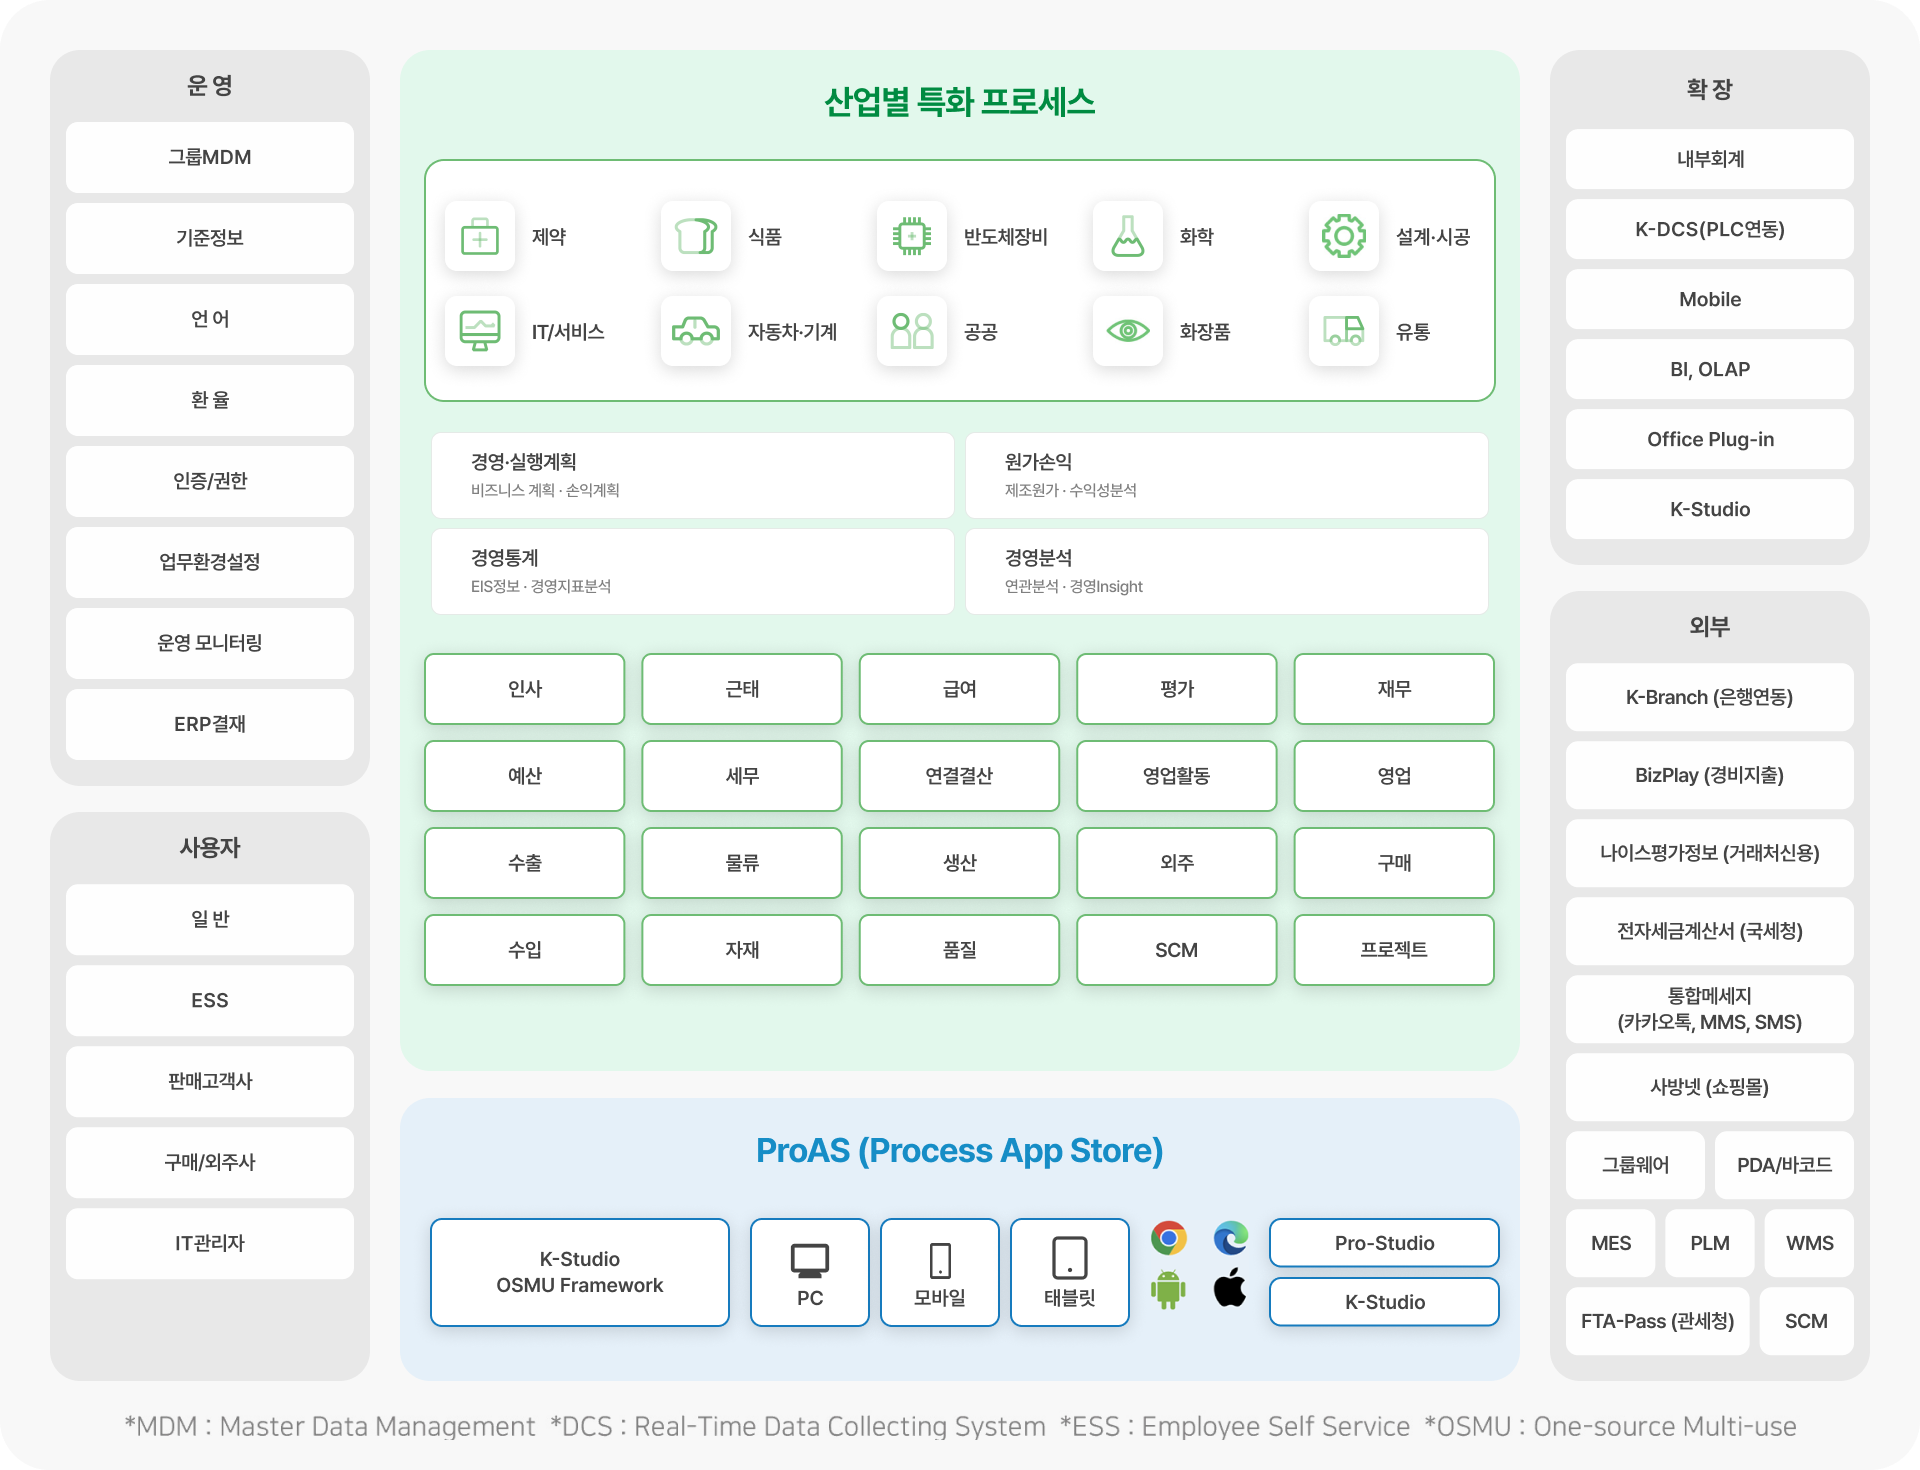1920x1470 pixels.
Task: Click the Chrome browser icon
Action: [1170, 1238]
